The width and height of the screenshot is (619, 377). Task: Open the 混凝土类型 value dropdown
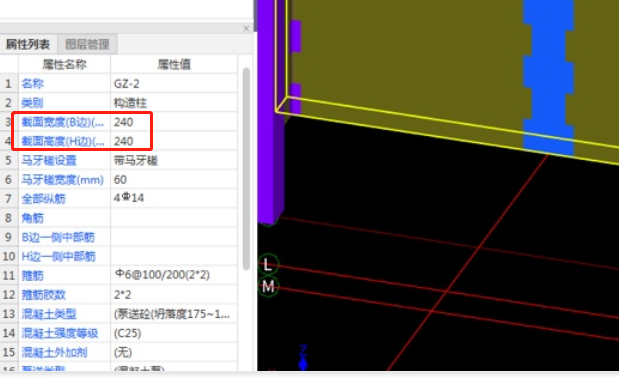(174, 314)
